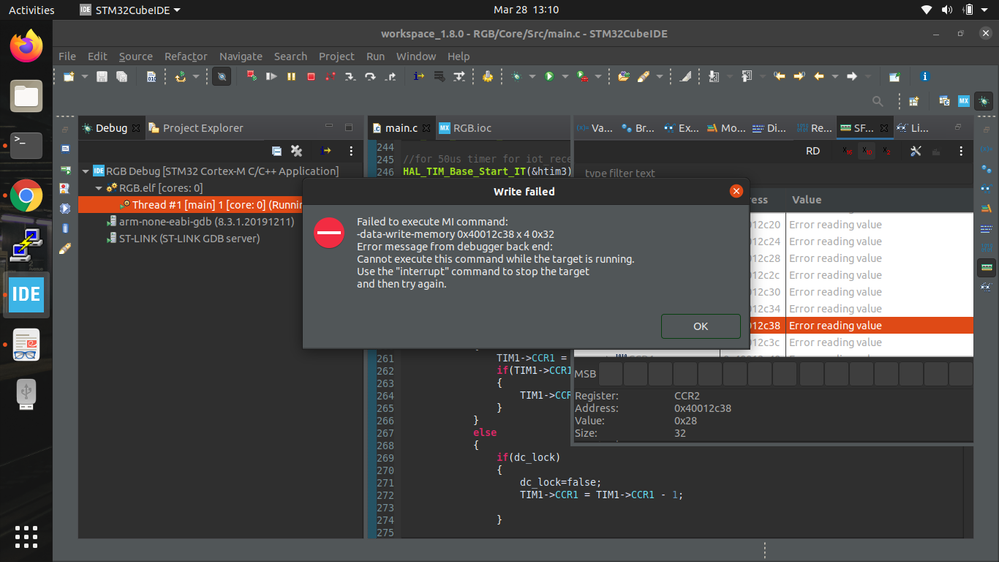Open the SFR view three-dot menu

961,151
